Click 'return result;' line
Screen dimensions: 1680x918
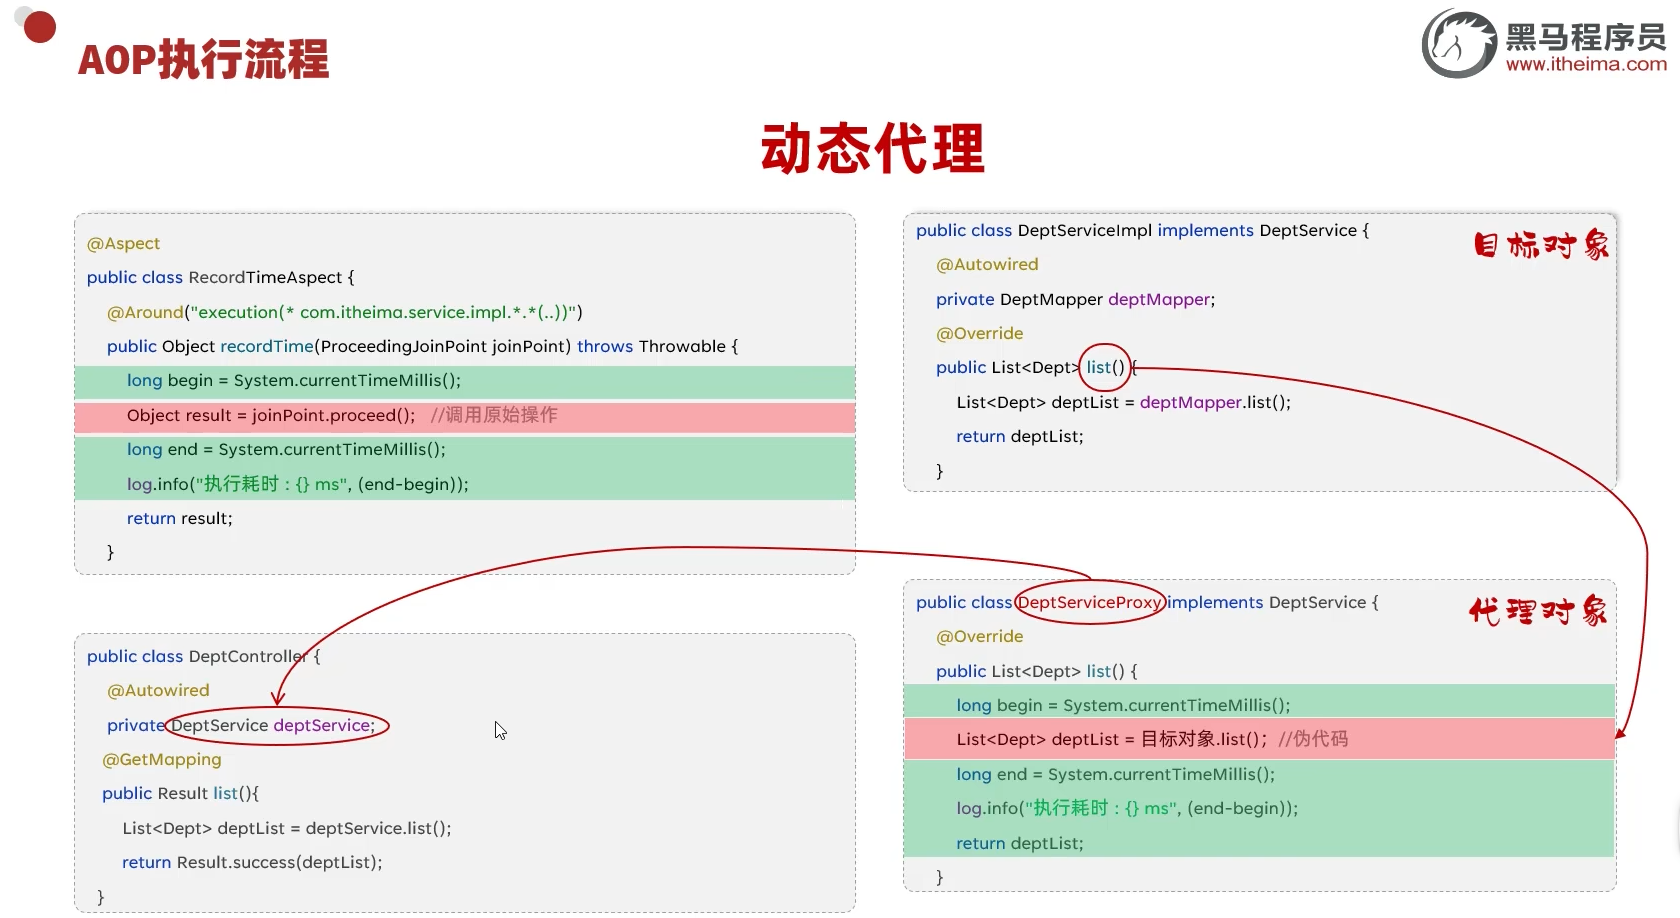179,518
